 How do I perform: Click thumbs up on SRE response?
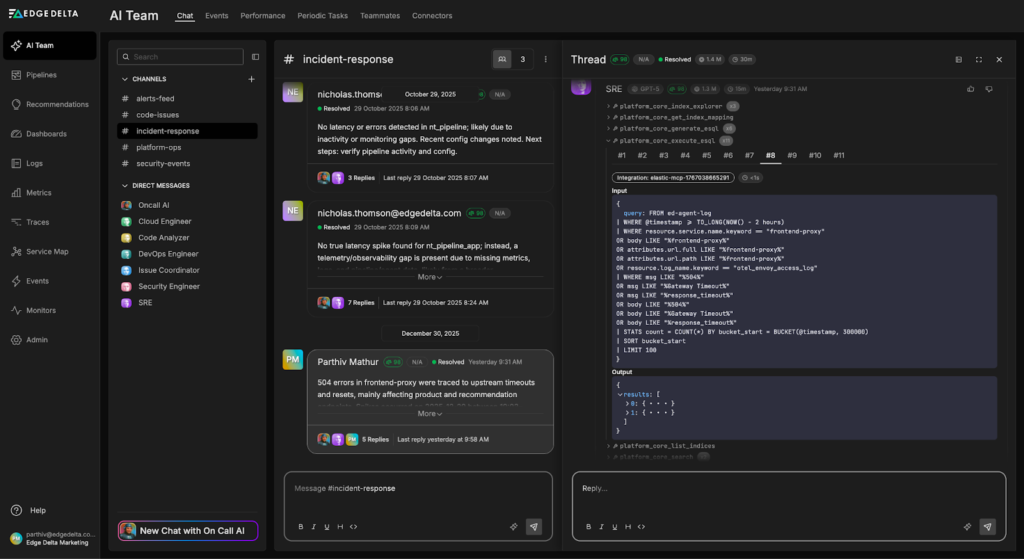[x=970, y=89]
